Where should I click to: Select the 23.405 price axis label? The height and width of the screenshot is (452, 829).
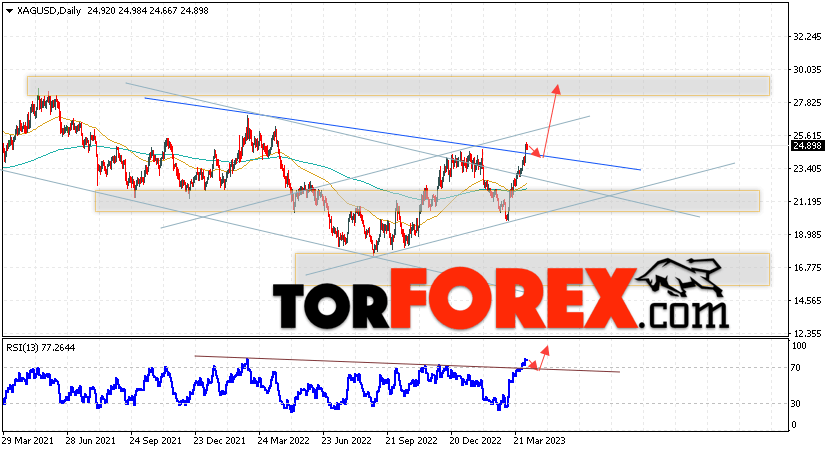(x=807, y=169)
